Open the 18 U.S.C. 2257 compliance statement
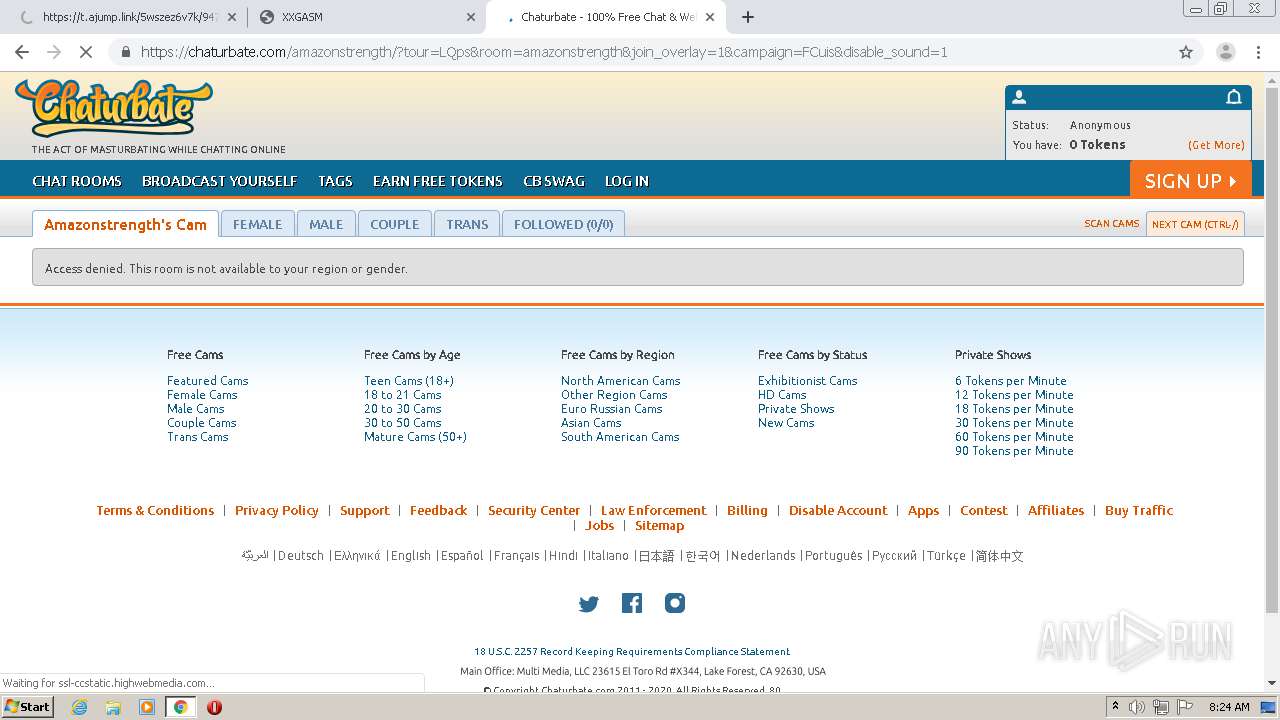 pyautogui.click(x=632, y=651)
